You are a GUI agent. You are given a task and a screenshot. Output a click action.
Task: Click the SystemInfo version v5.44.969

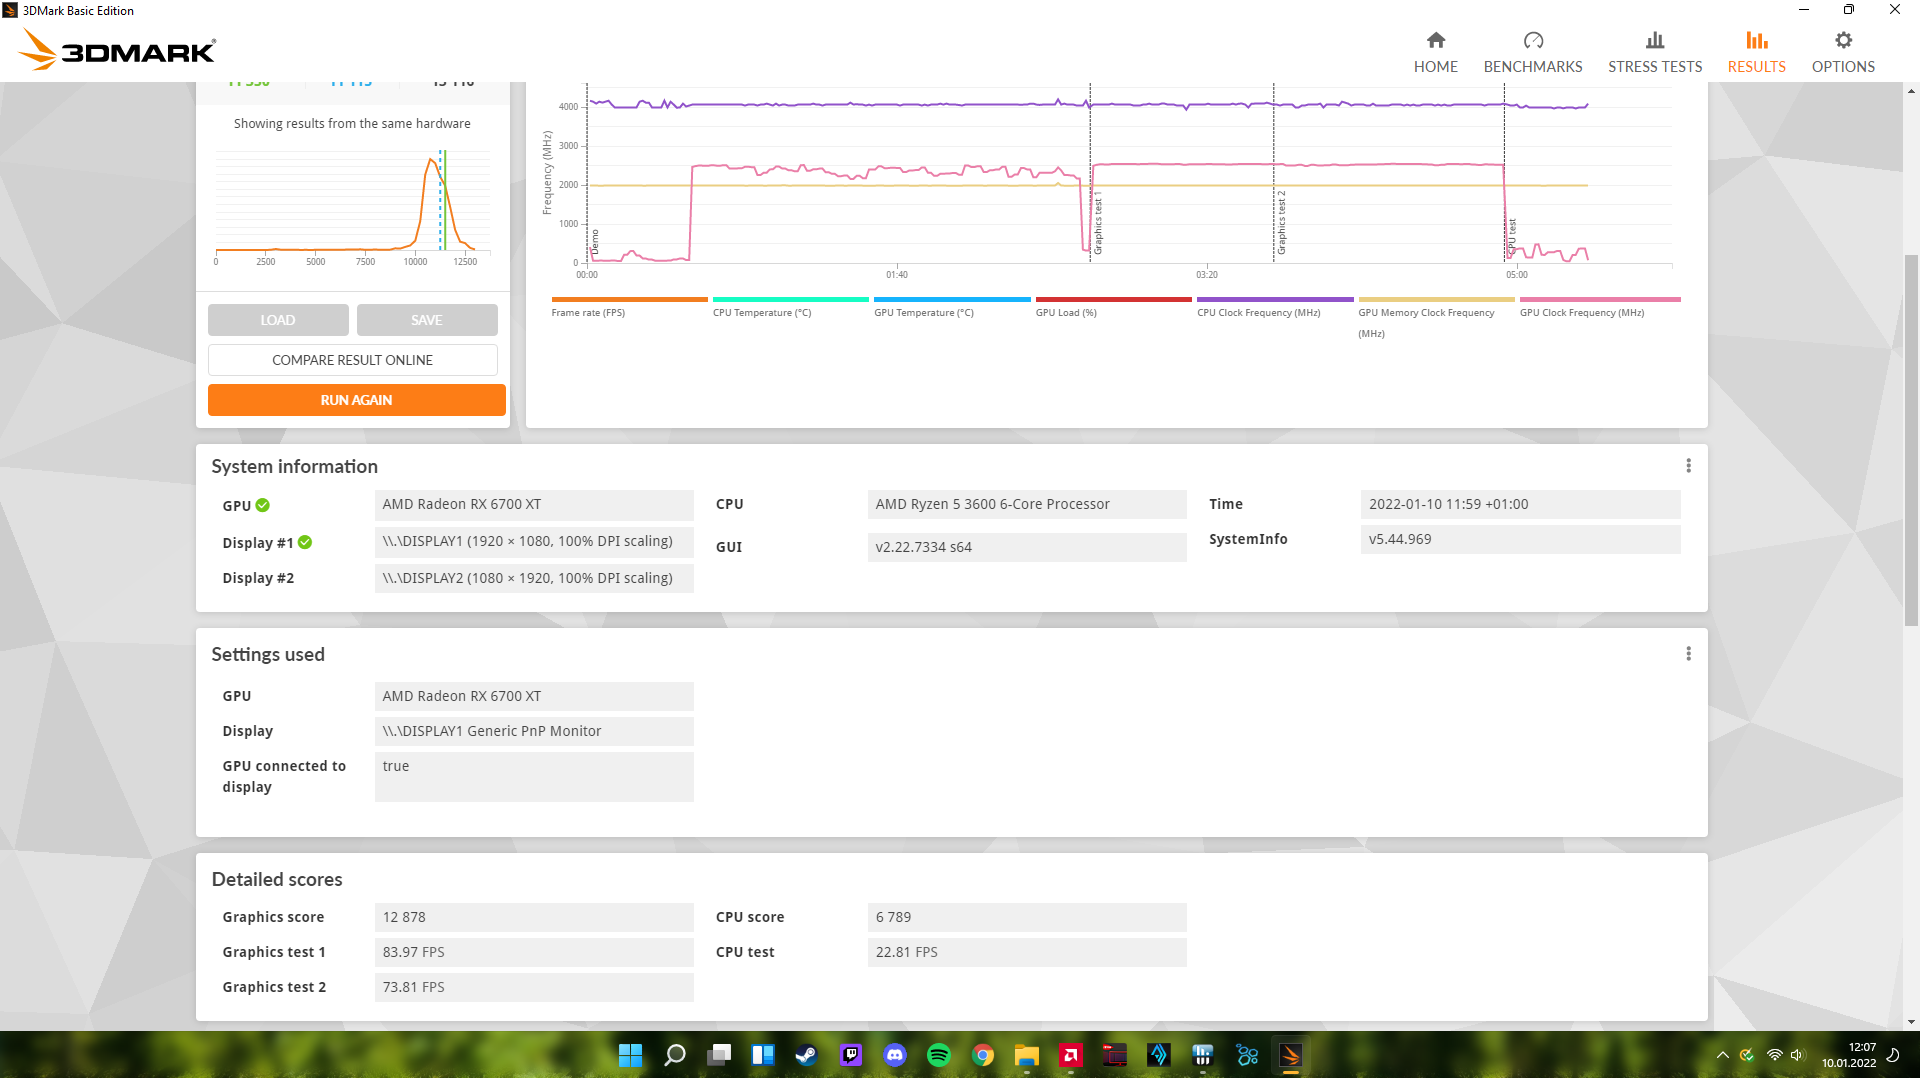coord(1520,539)
